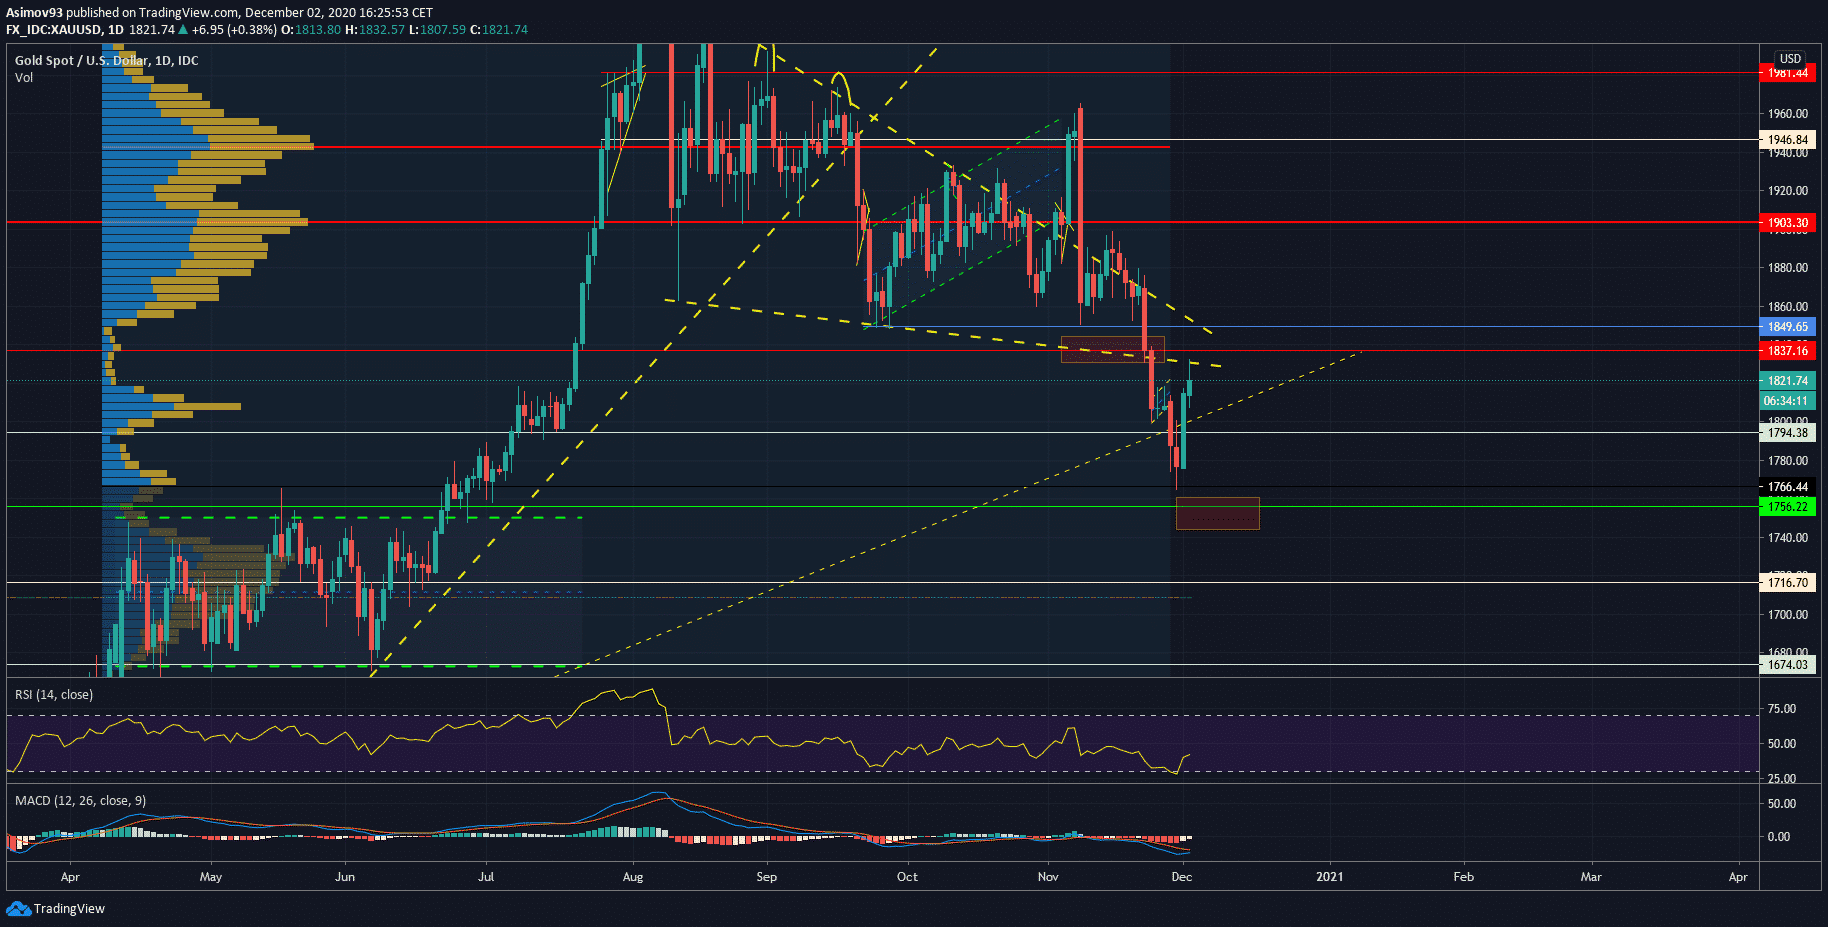The image size is (1828, 927).
Task: Select the 1794.38 white price label
Action: (1787, 433)
